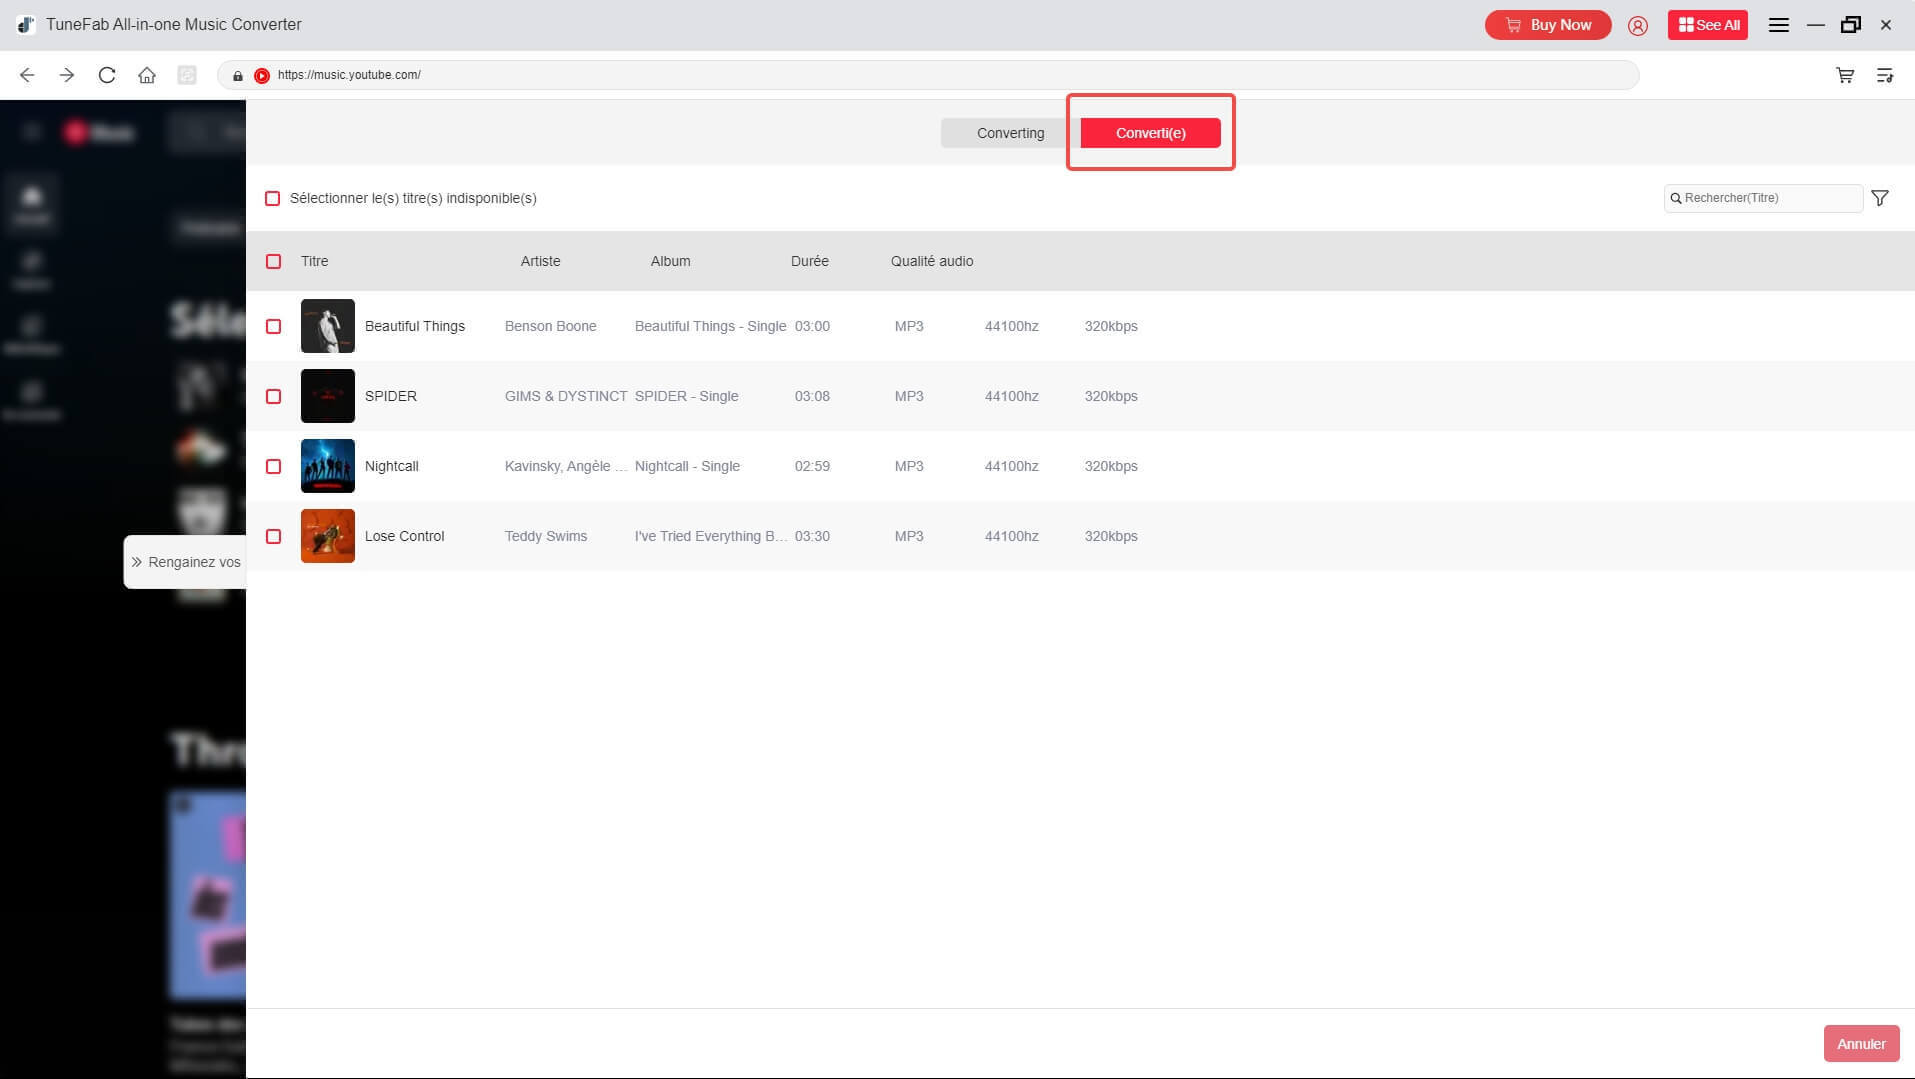Open the user account icon
Viewport: 1915px width, 1079px height.
(x=1638, y=26)
